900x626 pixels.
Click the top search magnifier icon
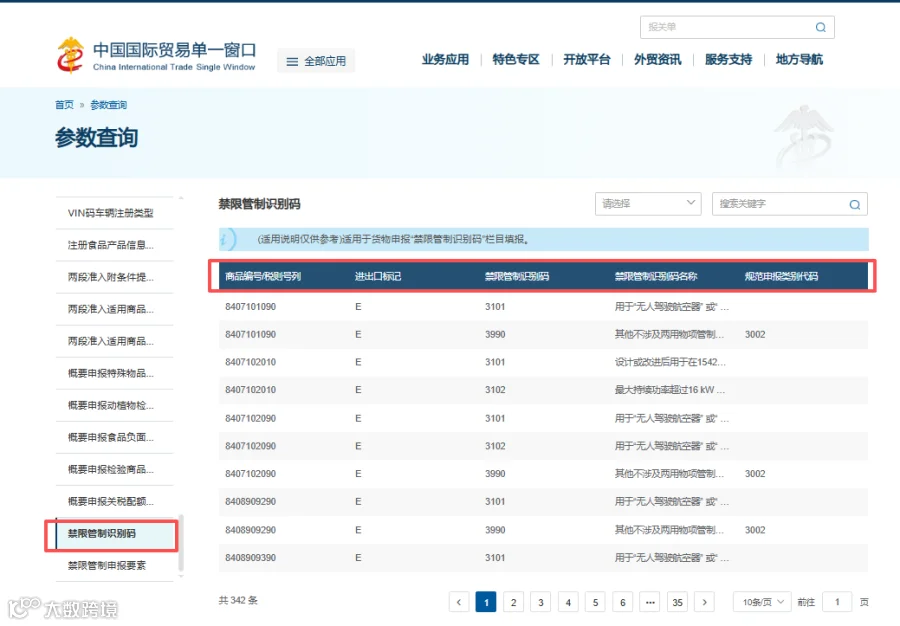[x=821, y=27]
